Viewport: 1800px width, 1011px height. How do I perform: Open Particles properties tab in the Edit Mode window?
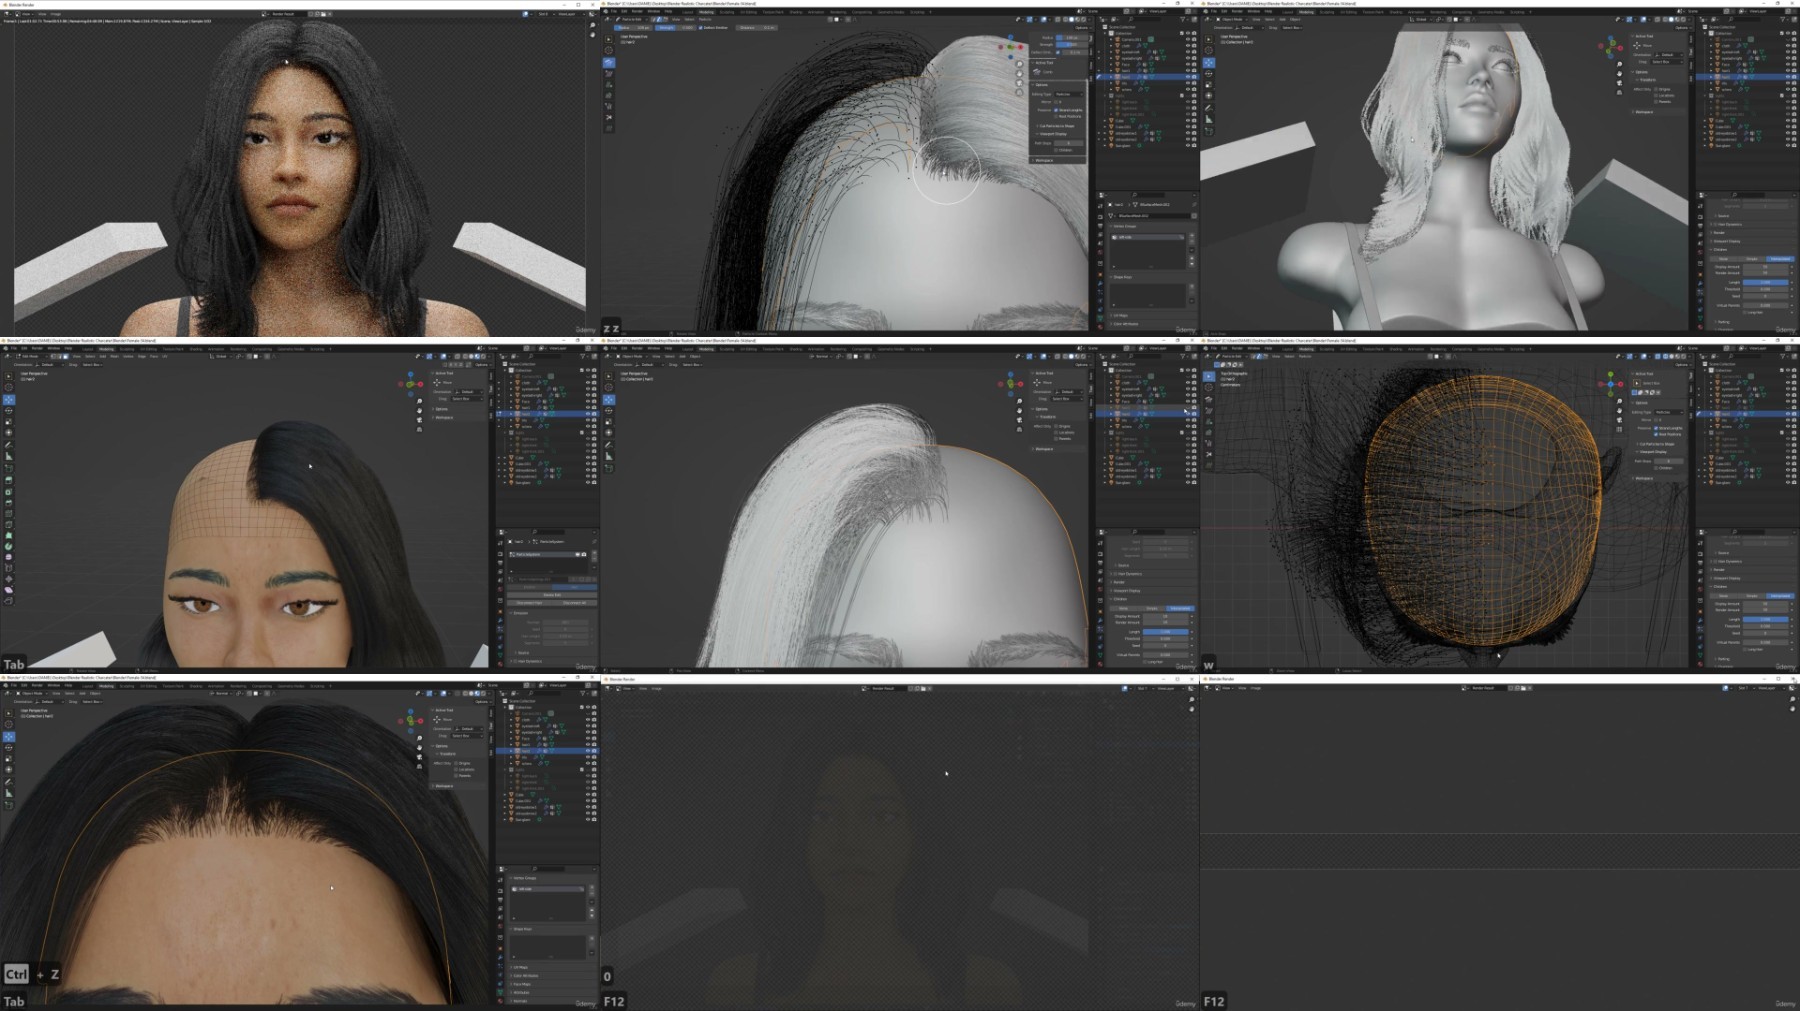tap(500, 629)
